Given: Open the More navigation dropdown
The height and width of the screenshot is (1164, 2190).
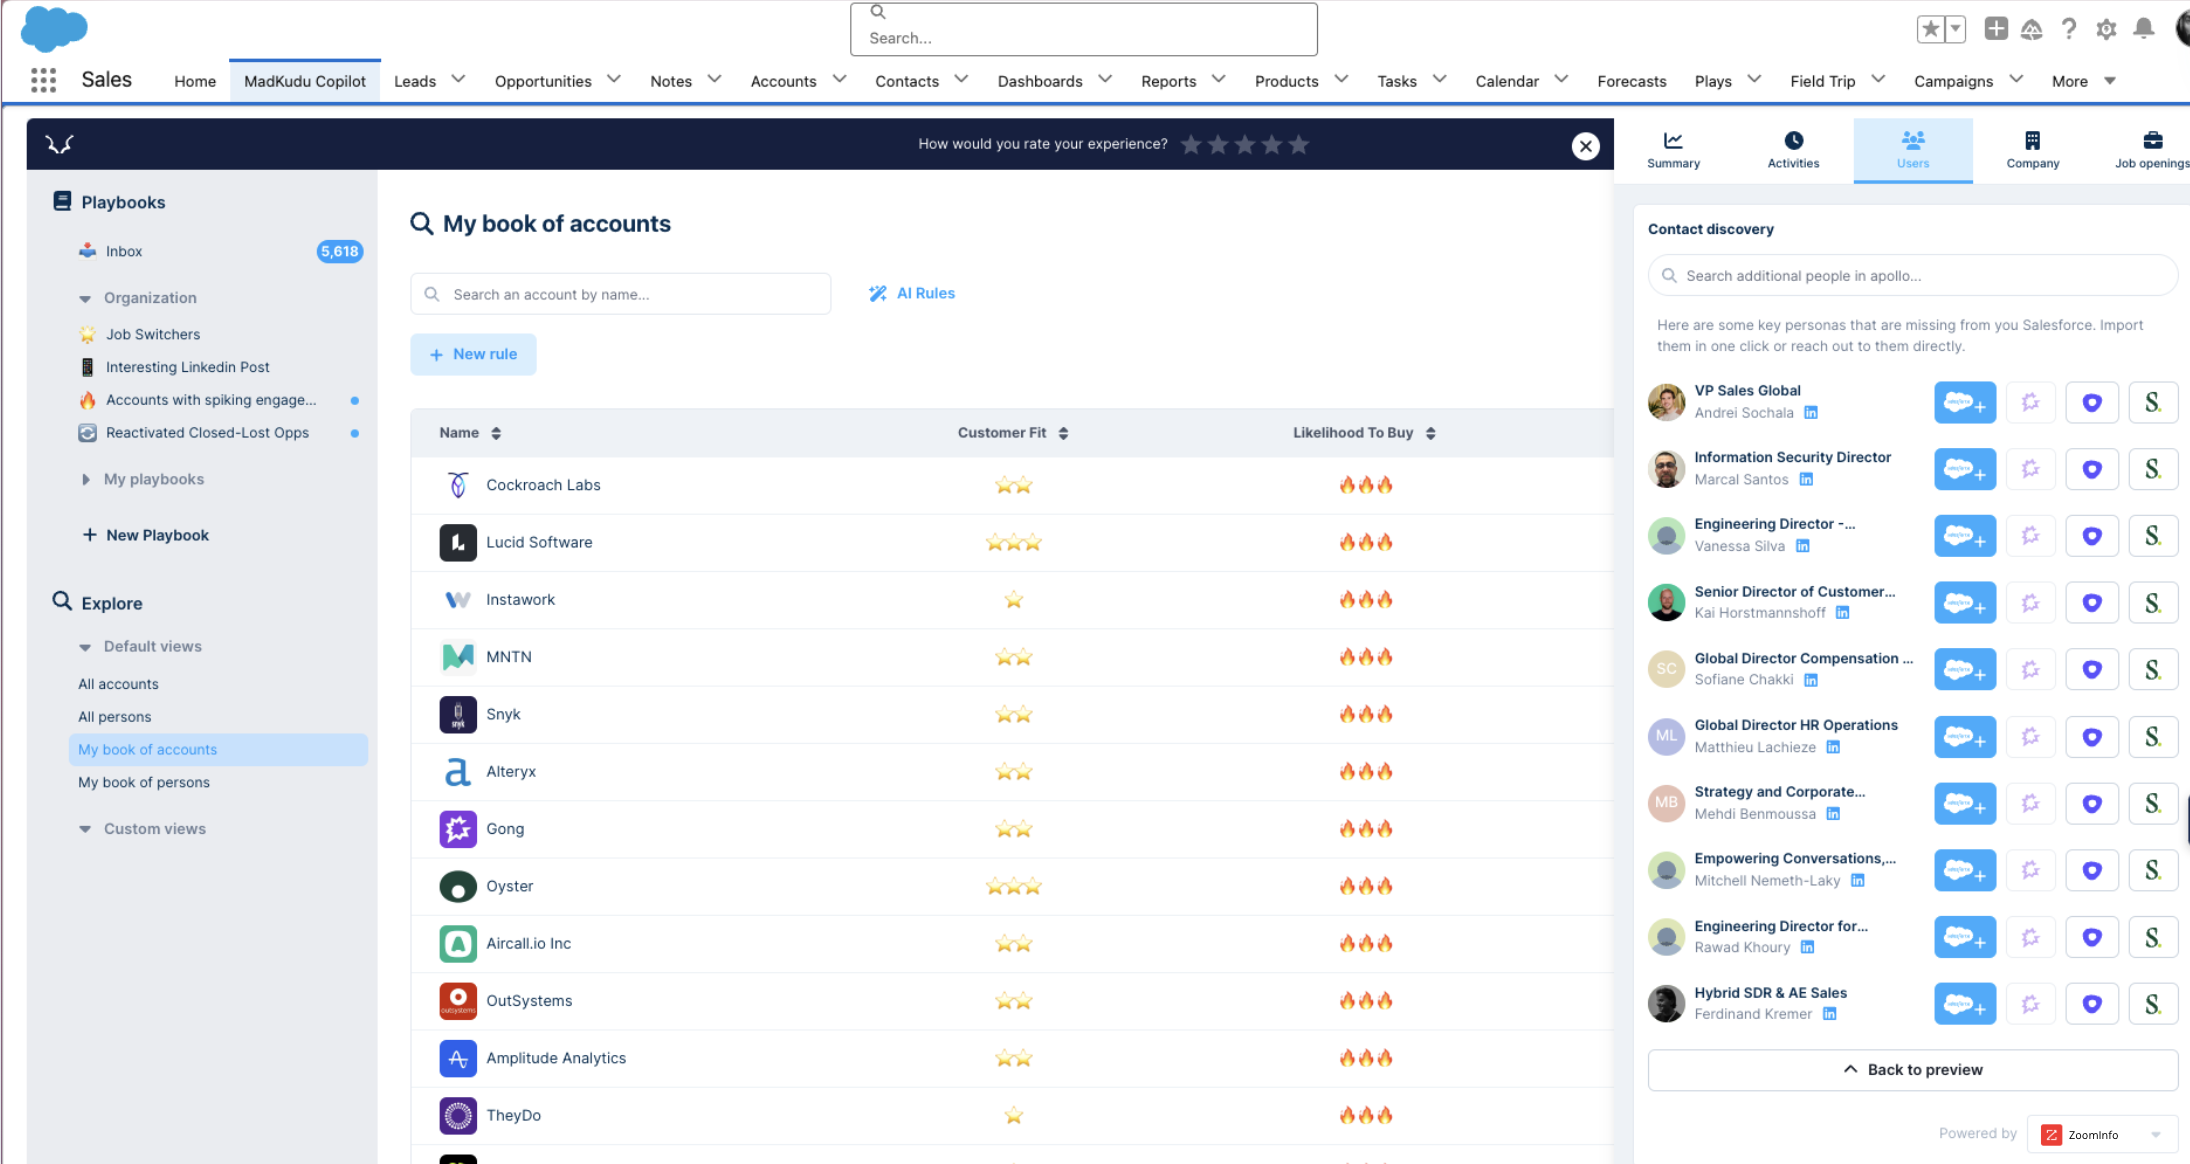Looking at the screenshot, I should pyautogui.click(x=2083, y=81).
